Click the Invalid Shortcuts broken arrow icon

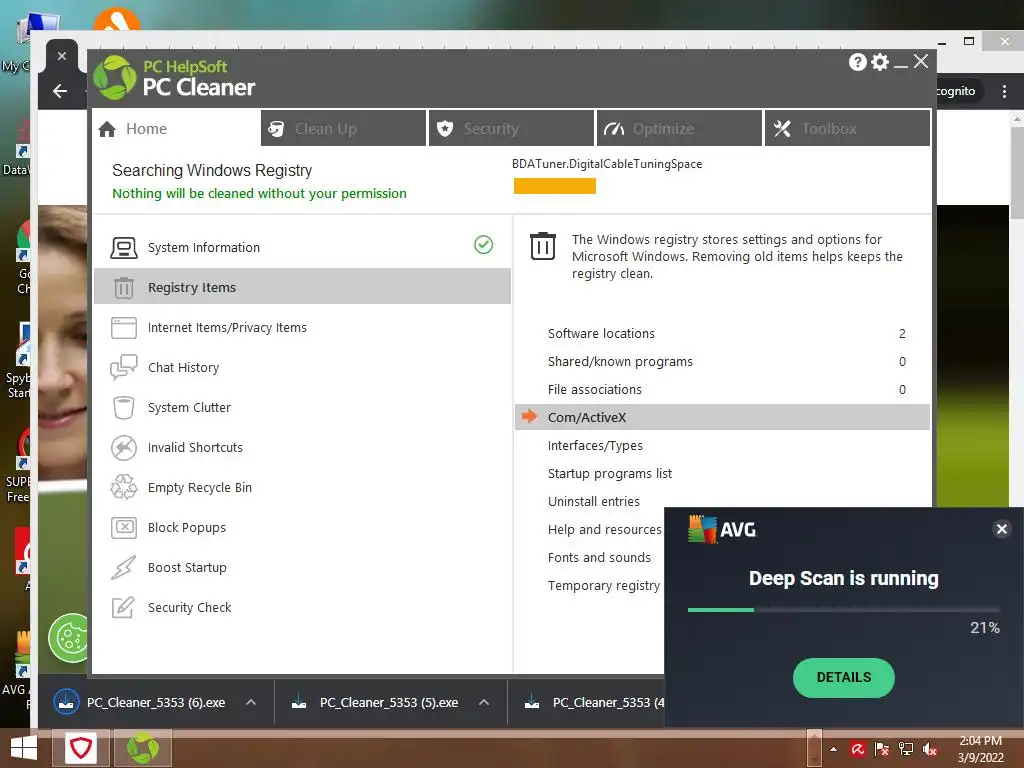[x=123, y=448]
